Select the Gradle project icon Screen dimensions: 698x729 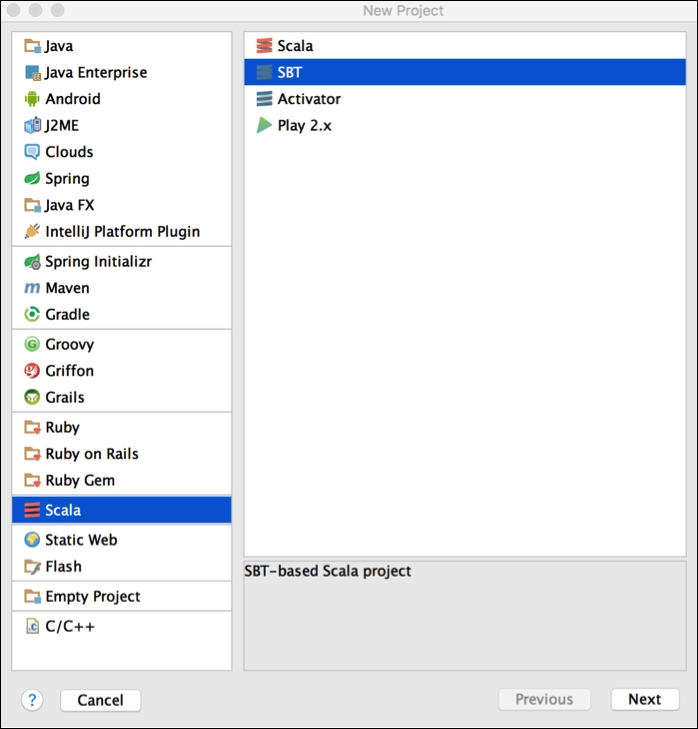coord(32,315)
